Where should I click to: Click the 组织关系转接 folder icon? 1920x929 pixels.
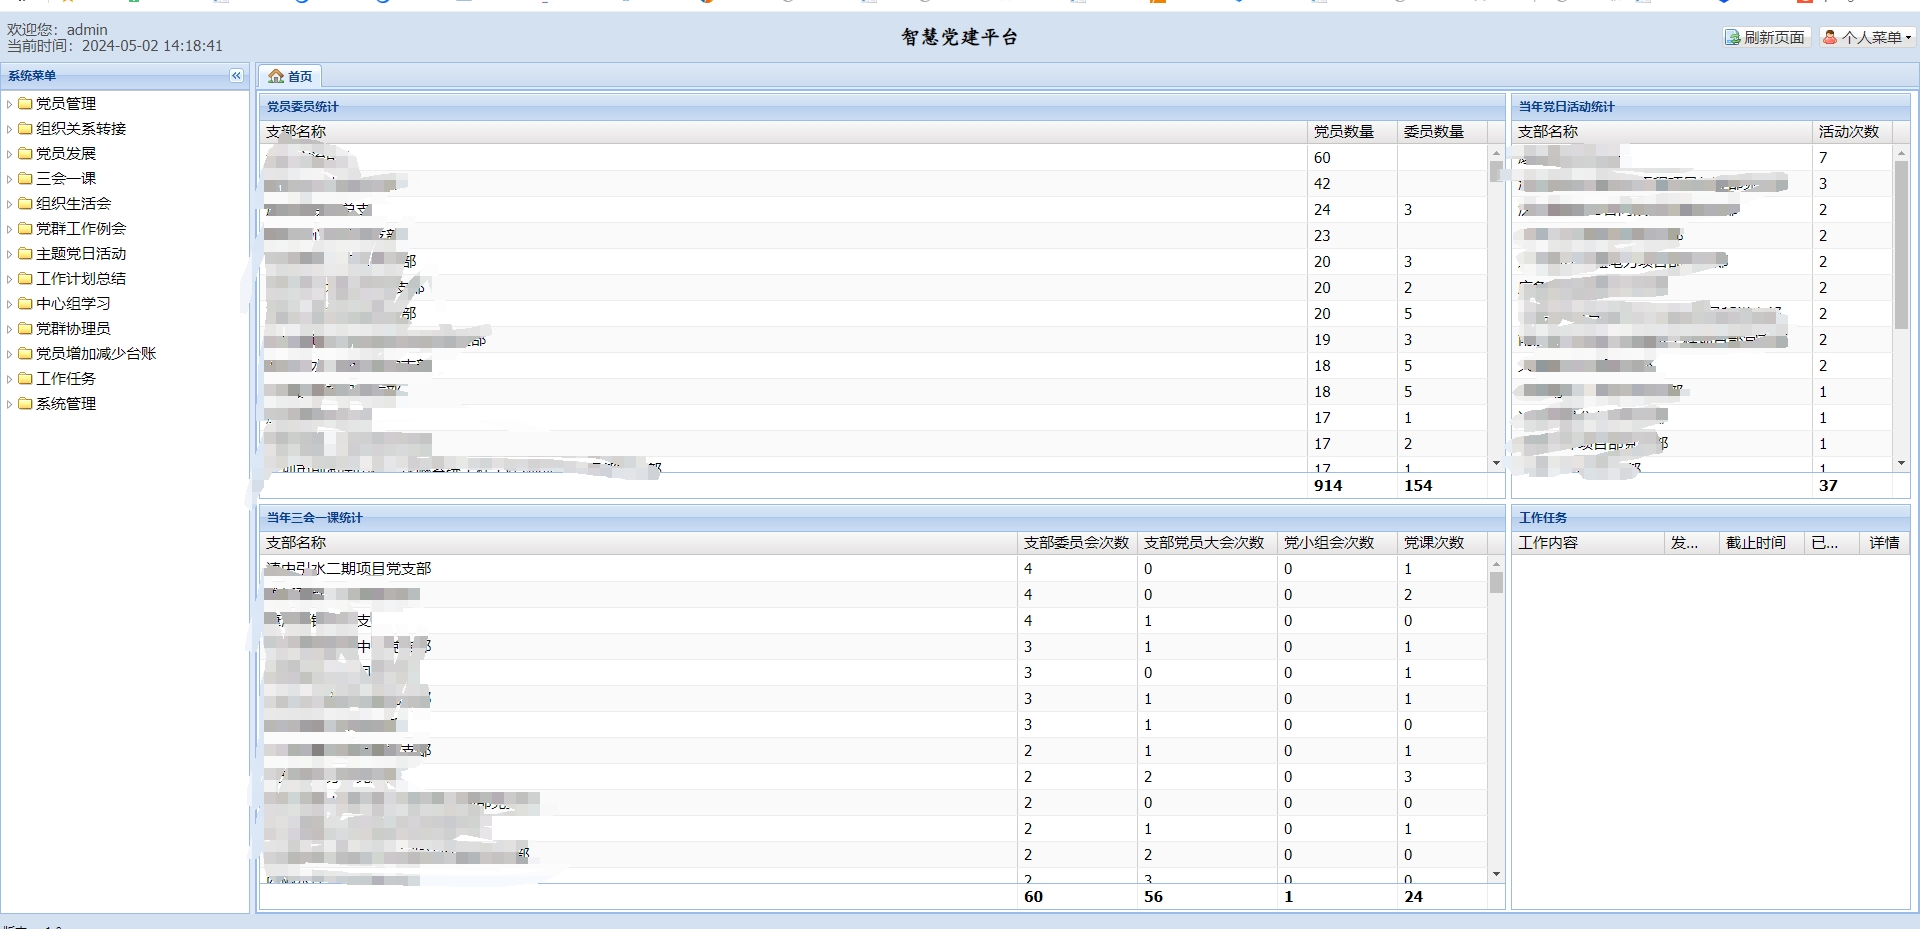(25, 128)
